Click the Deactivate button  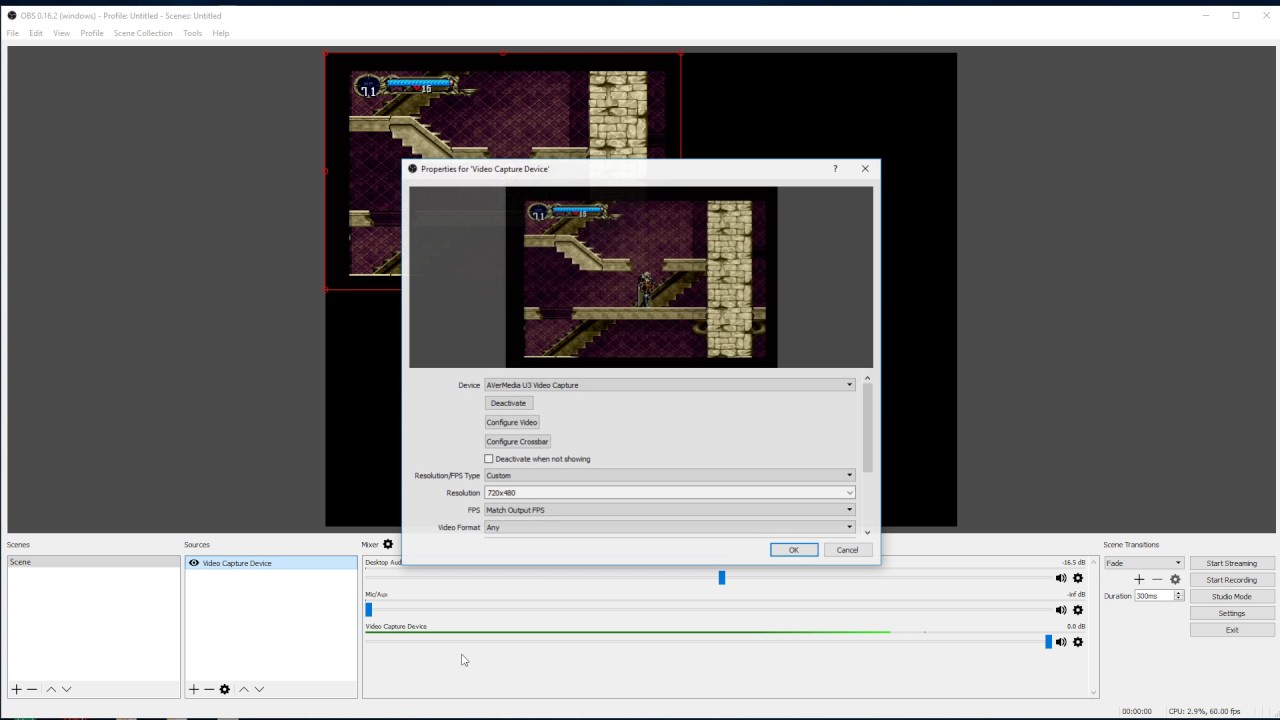[x=508, y=403]
